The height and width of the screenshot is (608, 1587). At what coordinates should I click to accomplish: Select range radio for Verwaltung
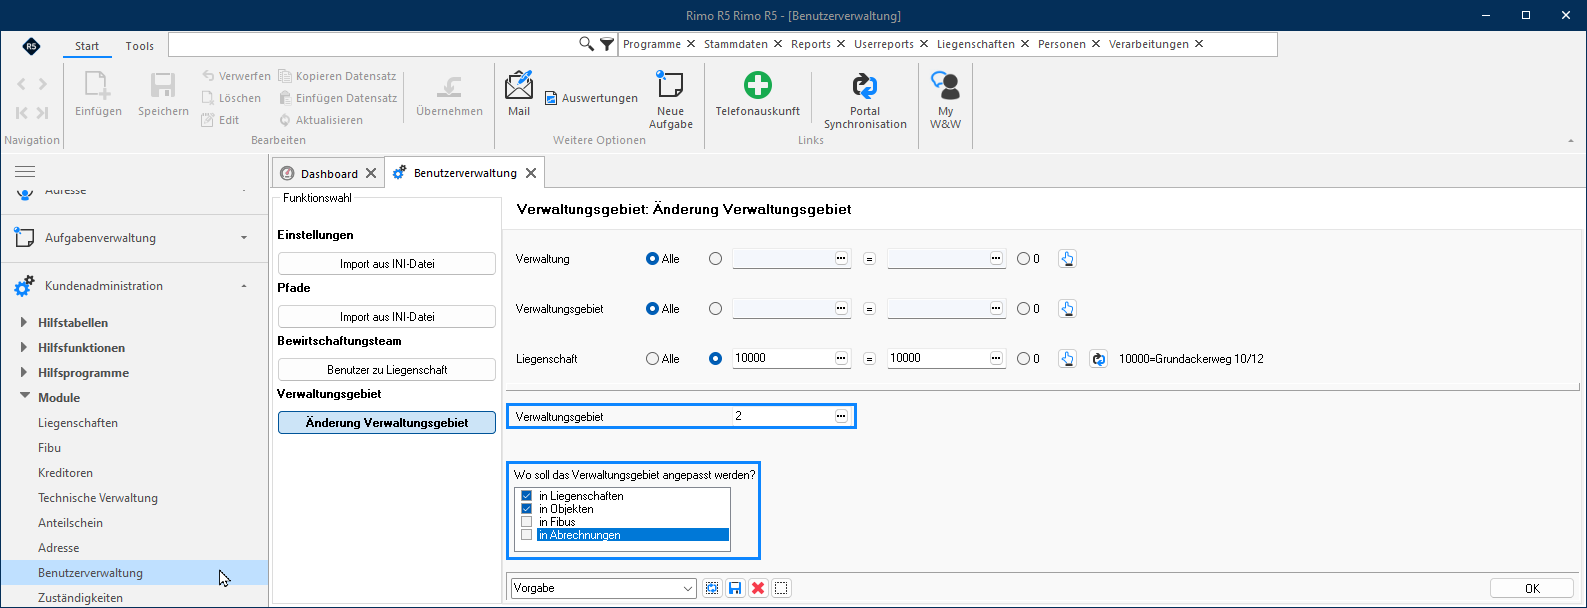coord(715,259)
